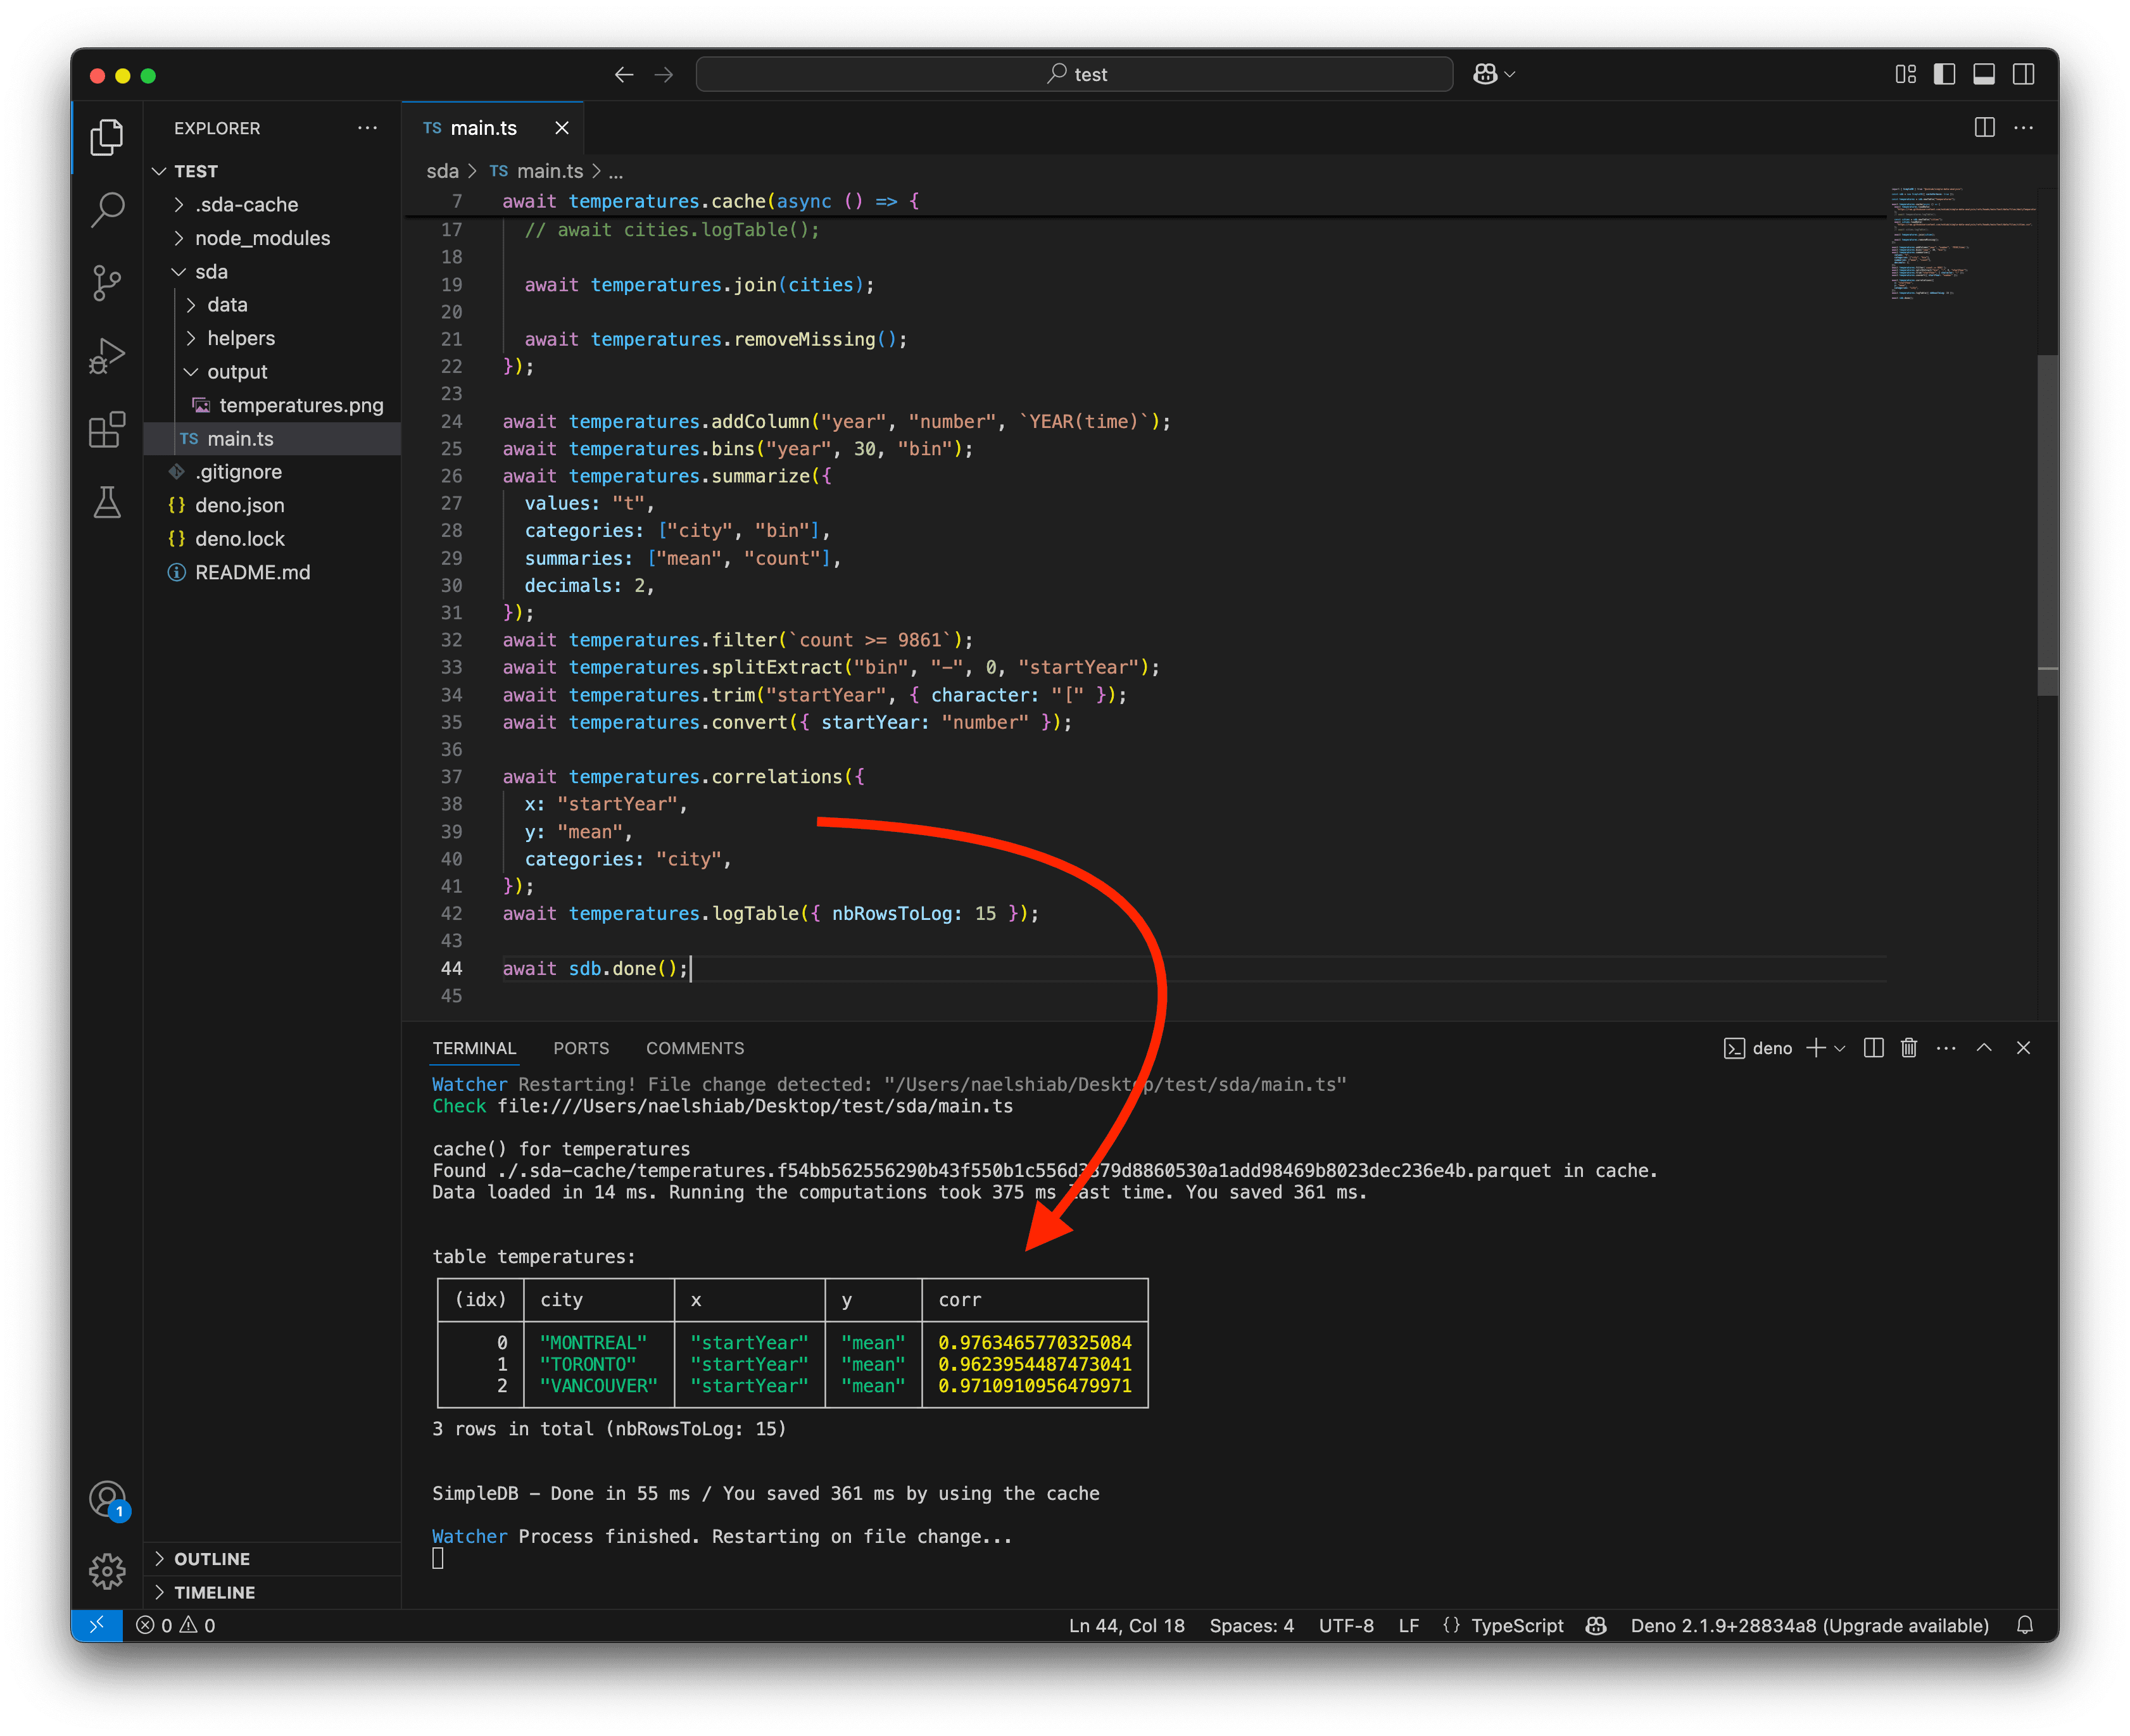Split the editor to the right

pos(1984,127)
